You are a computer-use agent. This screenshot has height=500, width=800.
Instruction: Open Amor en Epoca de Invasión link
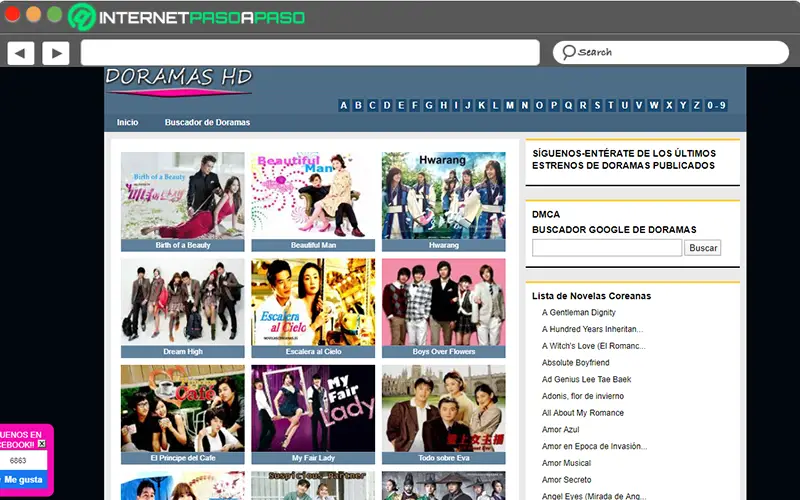pyautogui.click(x=594, y=446)
